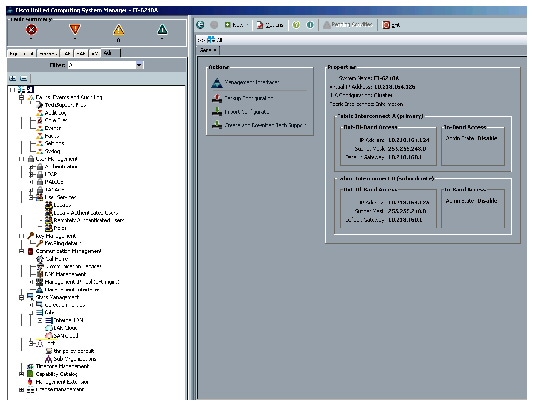Click Backup Configuration action link
535x407 pixels.
tap(249, 98)
